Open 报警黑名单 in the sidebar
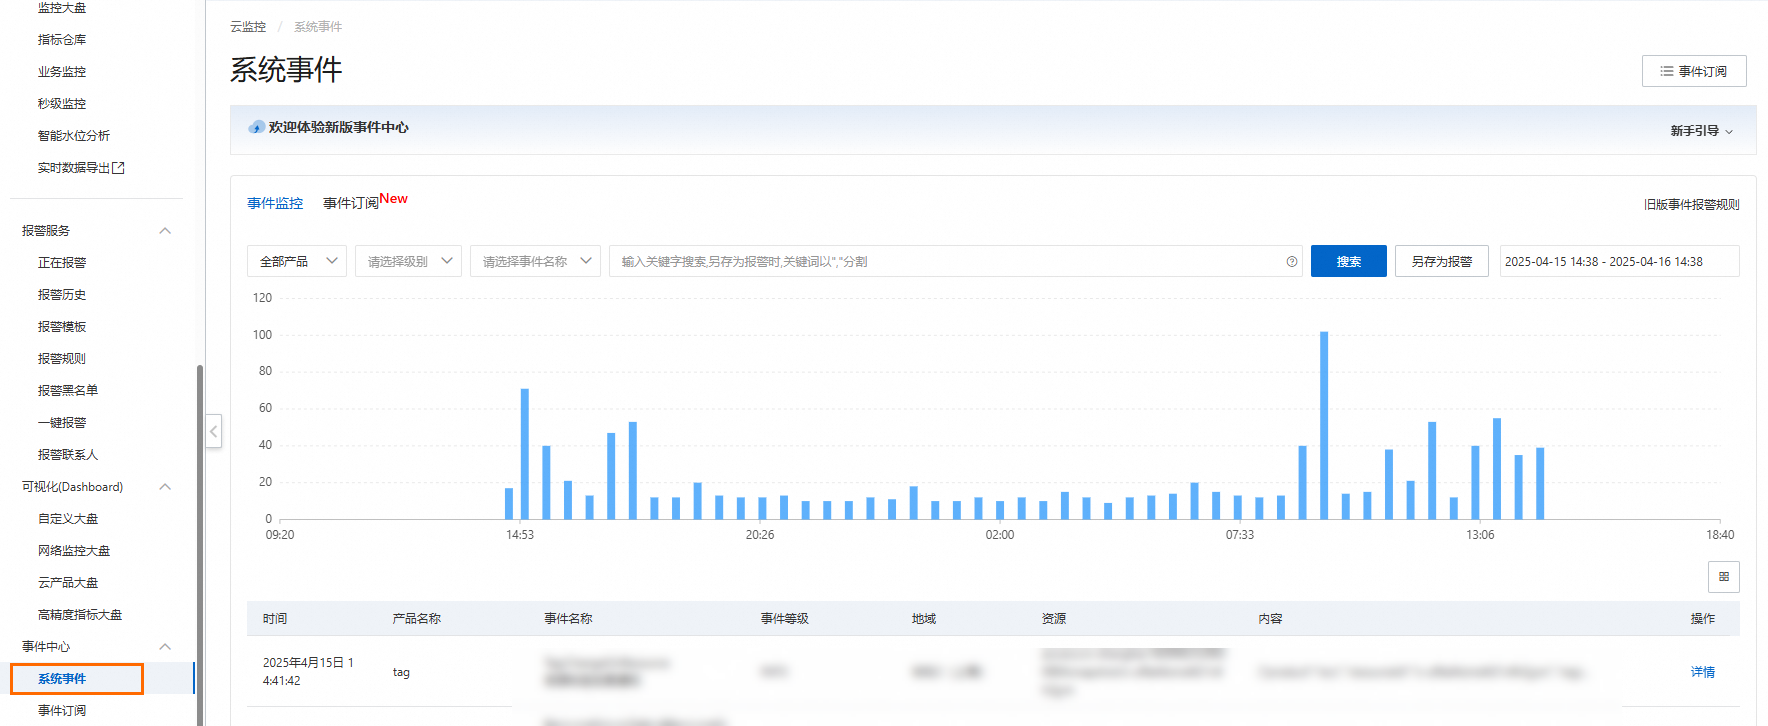 [68, 391]
